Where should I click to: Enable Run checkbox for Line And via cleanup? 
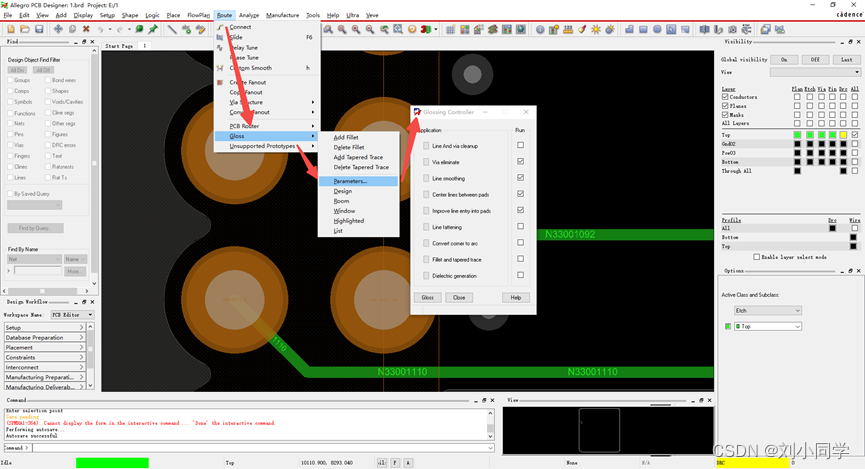[x=520, y=146]
